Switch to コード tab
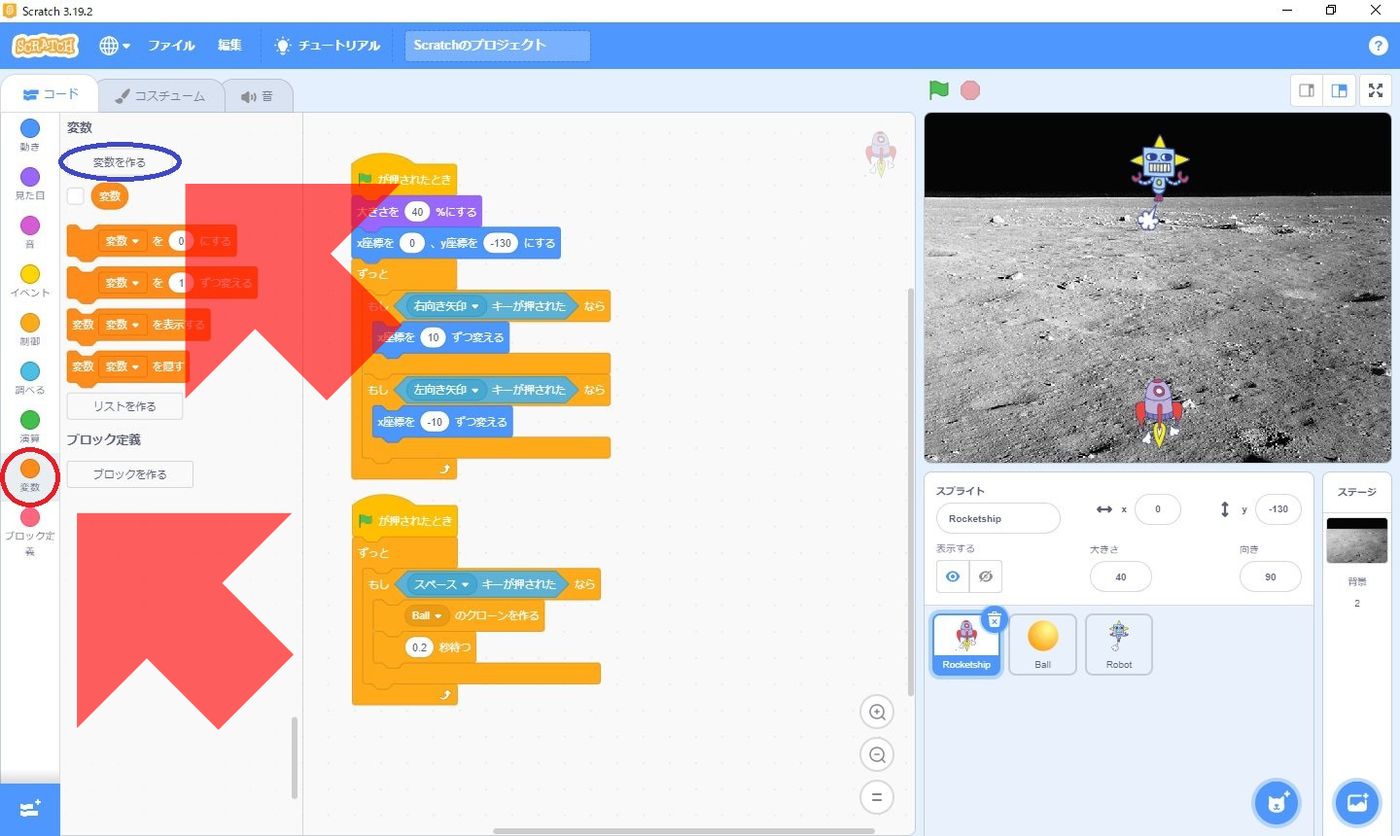 point(50,94)
